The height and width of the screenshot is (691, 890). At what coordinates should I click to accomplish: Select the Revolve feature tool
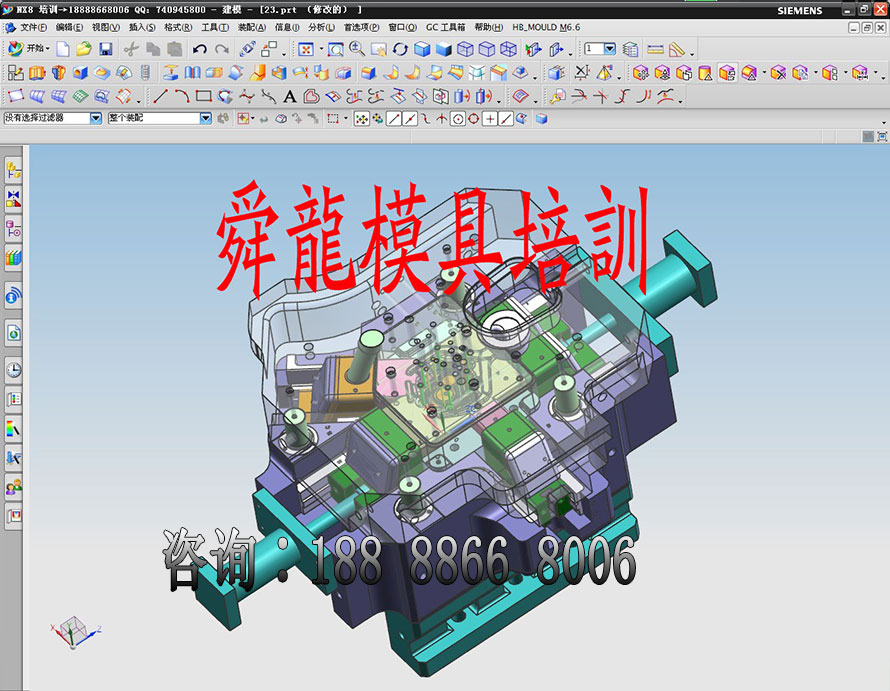point(58,73)
